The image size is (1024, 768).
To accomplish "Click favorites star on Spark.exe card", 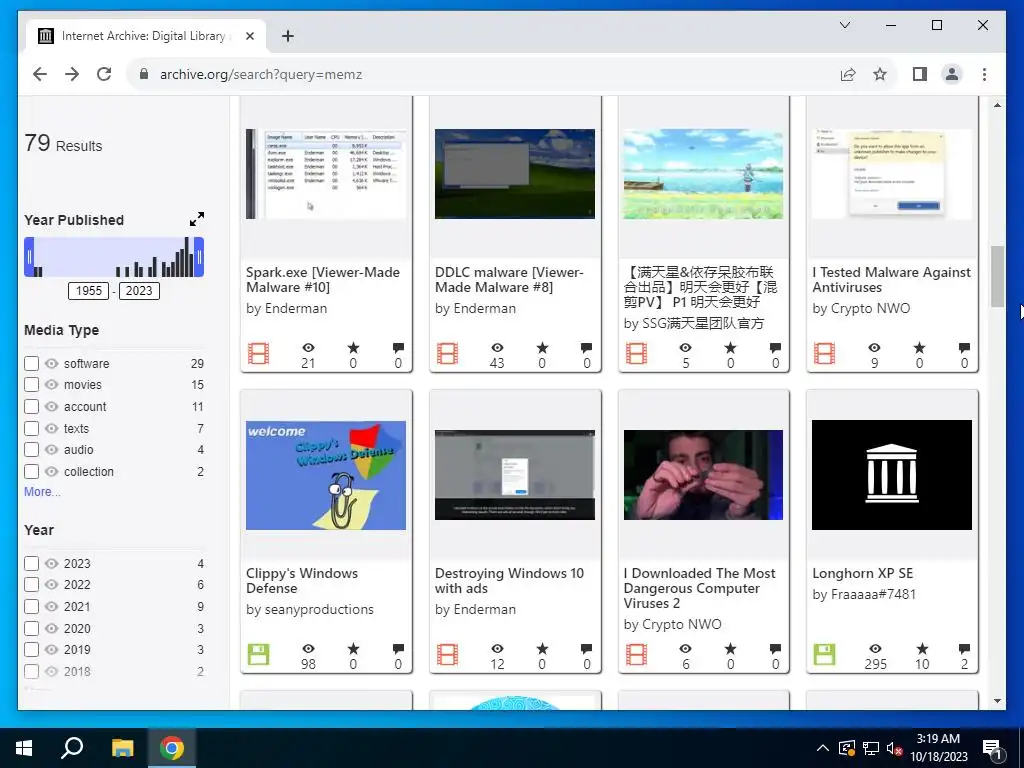I will coord(353,348).
